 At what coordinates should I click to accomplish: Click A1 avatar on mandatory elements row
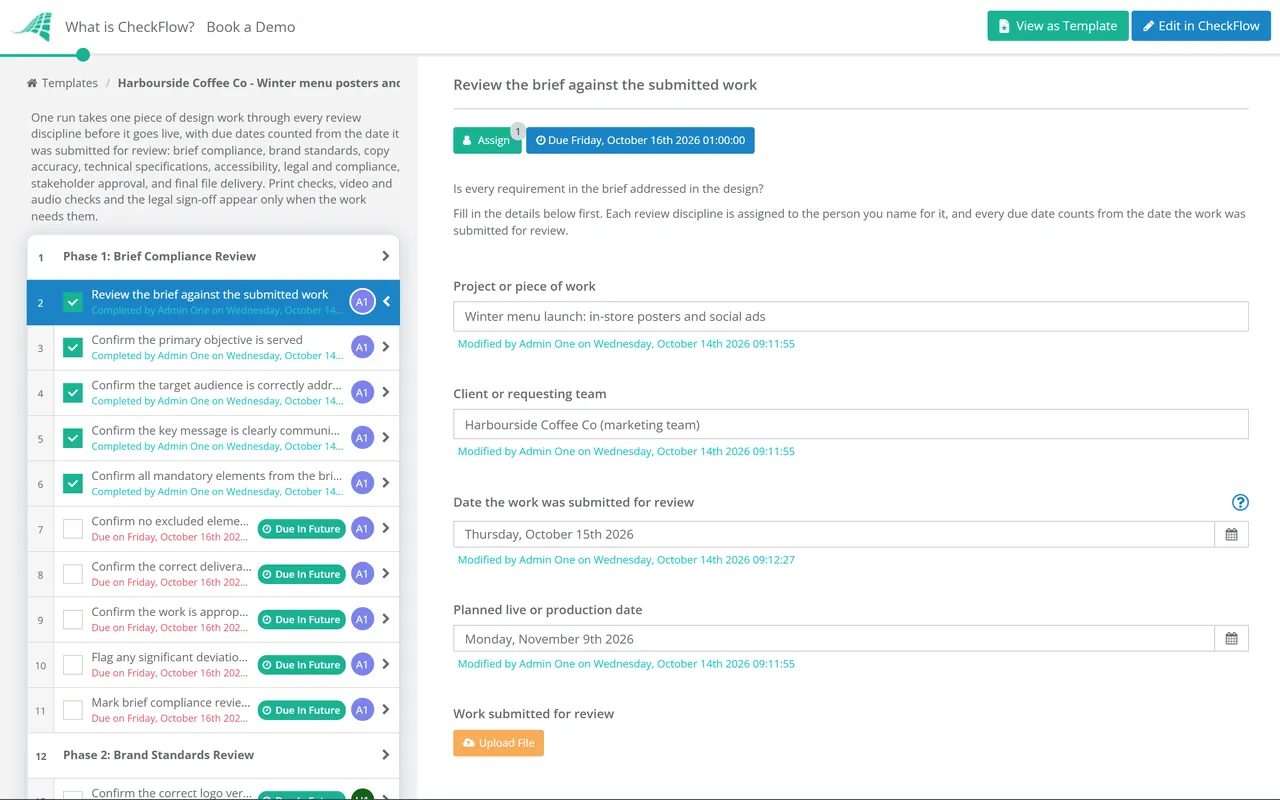[x=362, y=483]
